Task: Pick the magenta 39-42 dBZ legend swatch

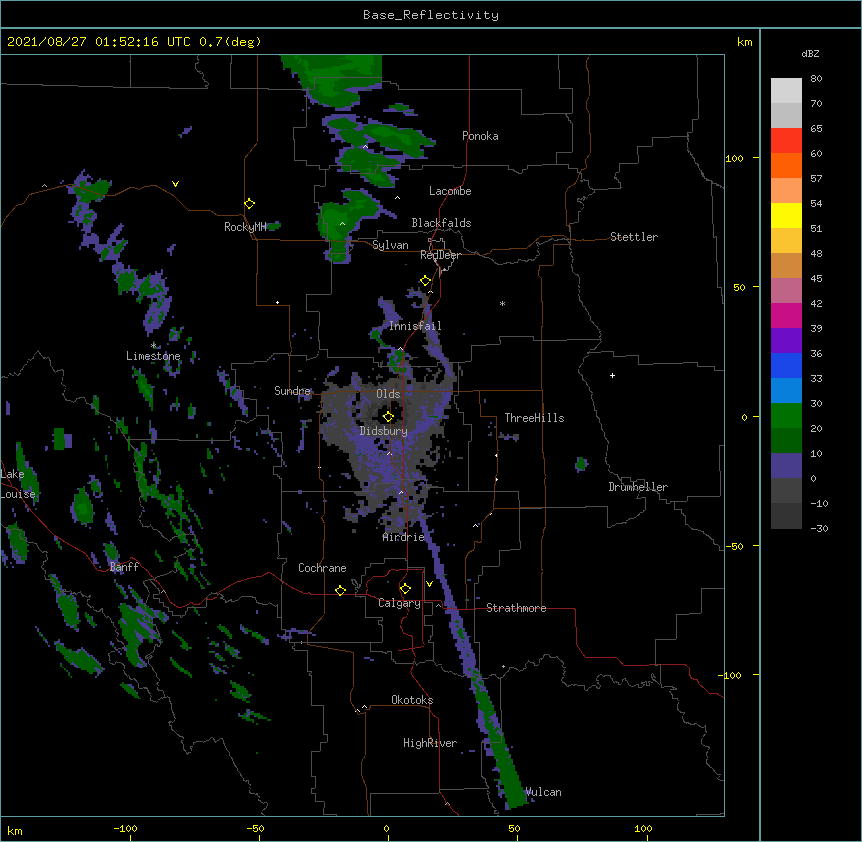Action: 786,315
